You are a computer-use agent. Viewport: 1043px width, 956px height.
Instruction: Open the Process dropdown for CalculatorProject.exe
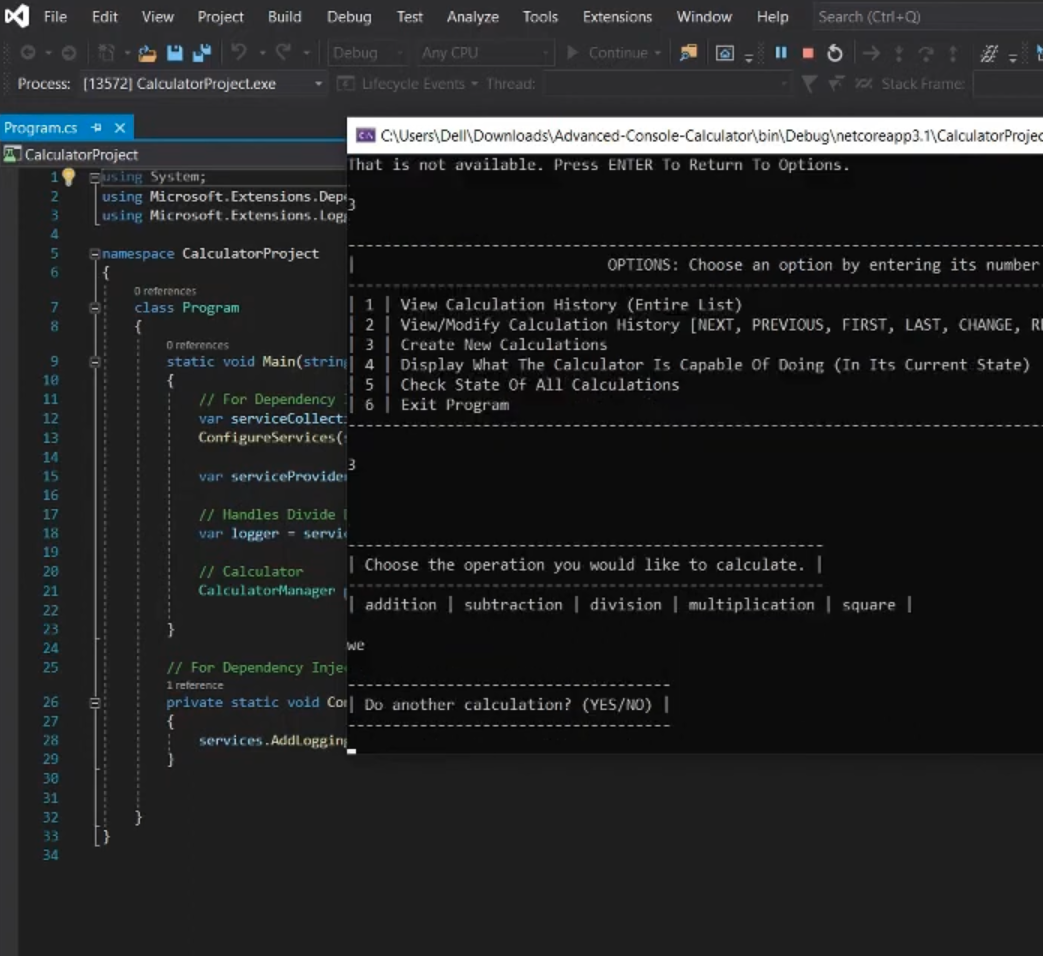click(x=202, y=84)
